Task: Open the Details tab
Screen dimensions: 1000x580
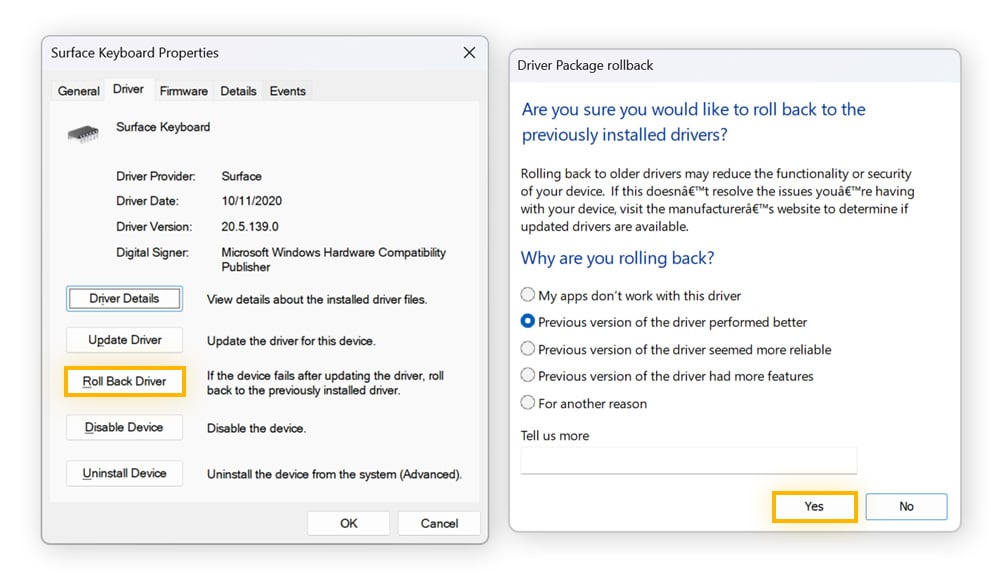Action: [x=238, y=91]
